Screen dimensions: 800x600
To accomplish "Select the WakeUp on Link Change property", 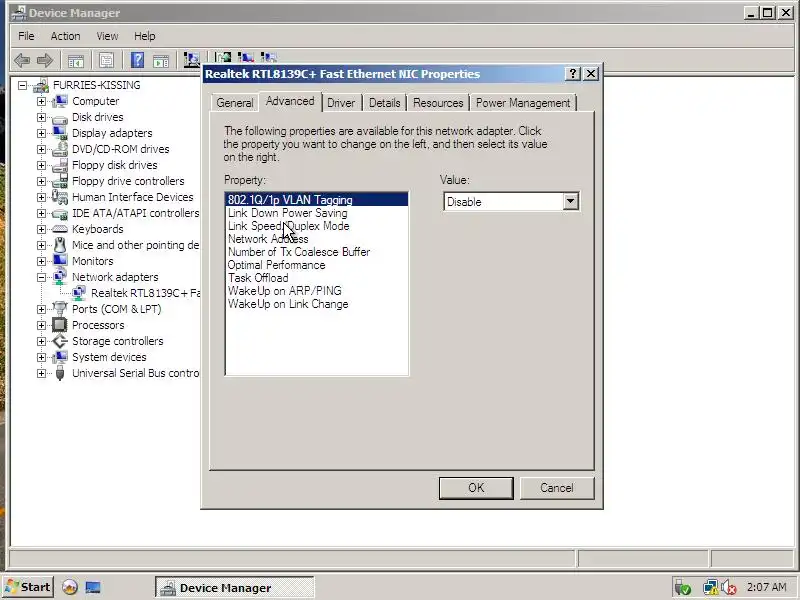I will (x=316, y=304).
